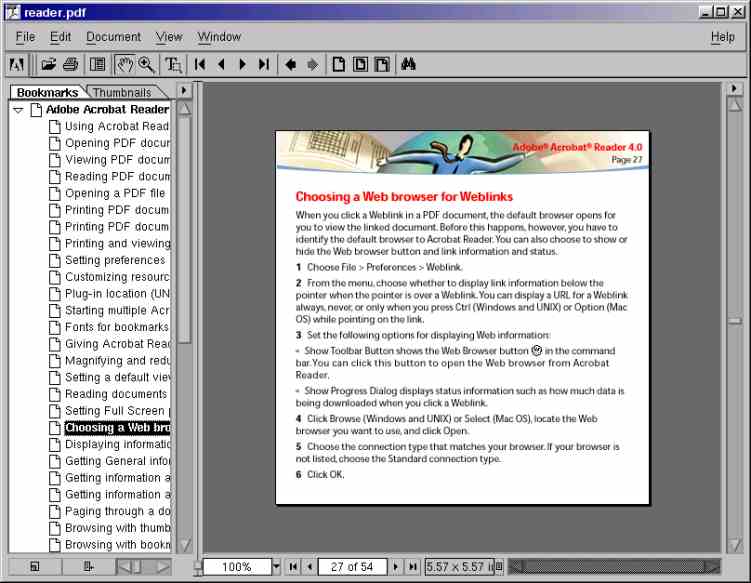Select the Browsing with thumb bookmark
751x583 pixels.
(117, 528)
